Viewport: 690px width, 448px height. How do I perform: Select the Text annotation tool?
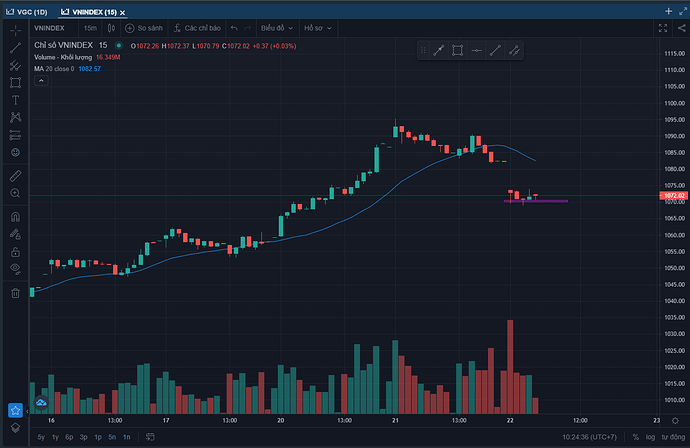tap(15, 100)
